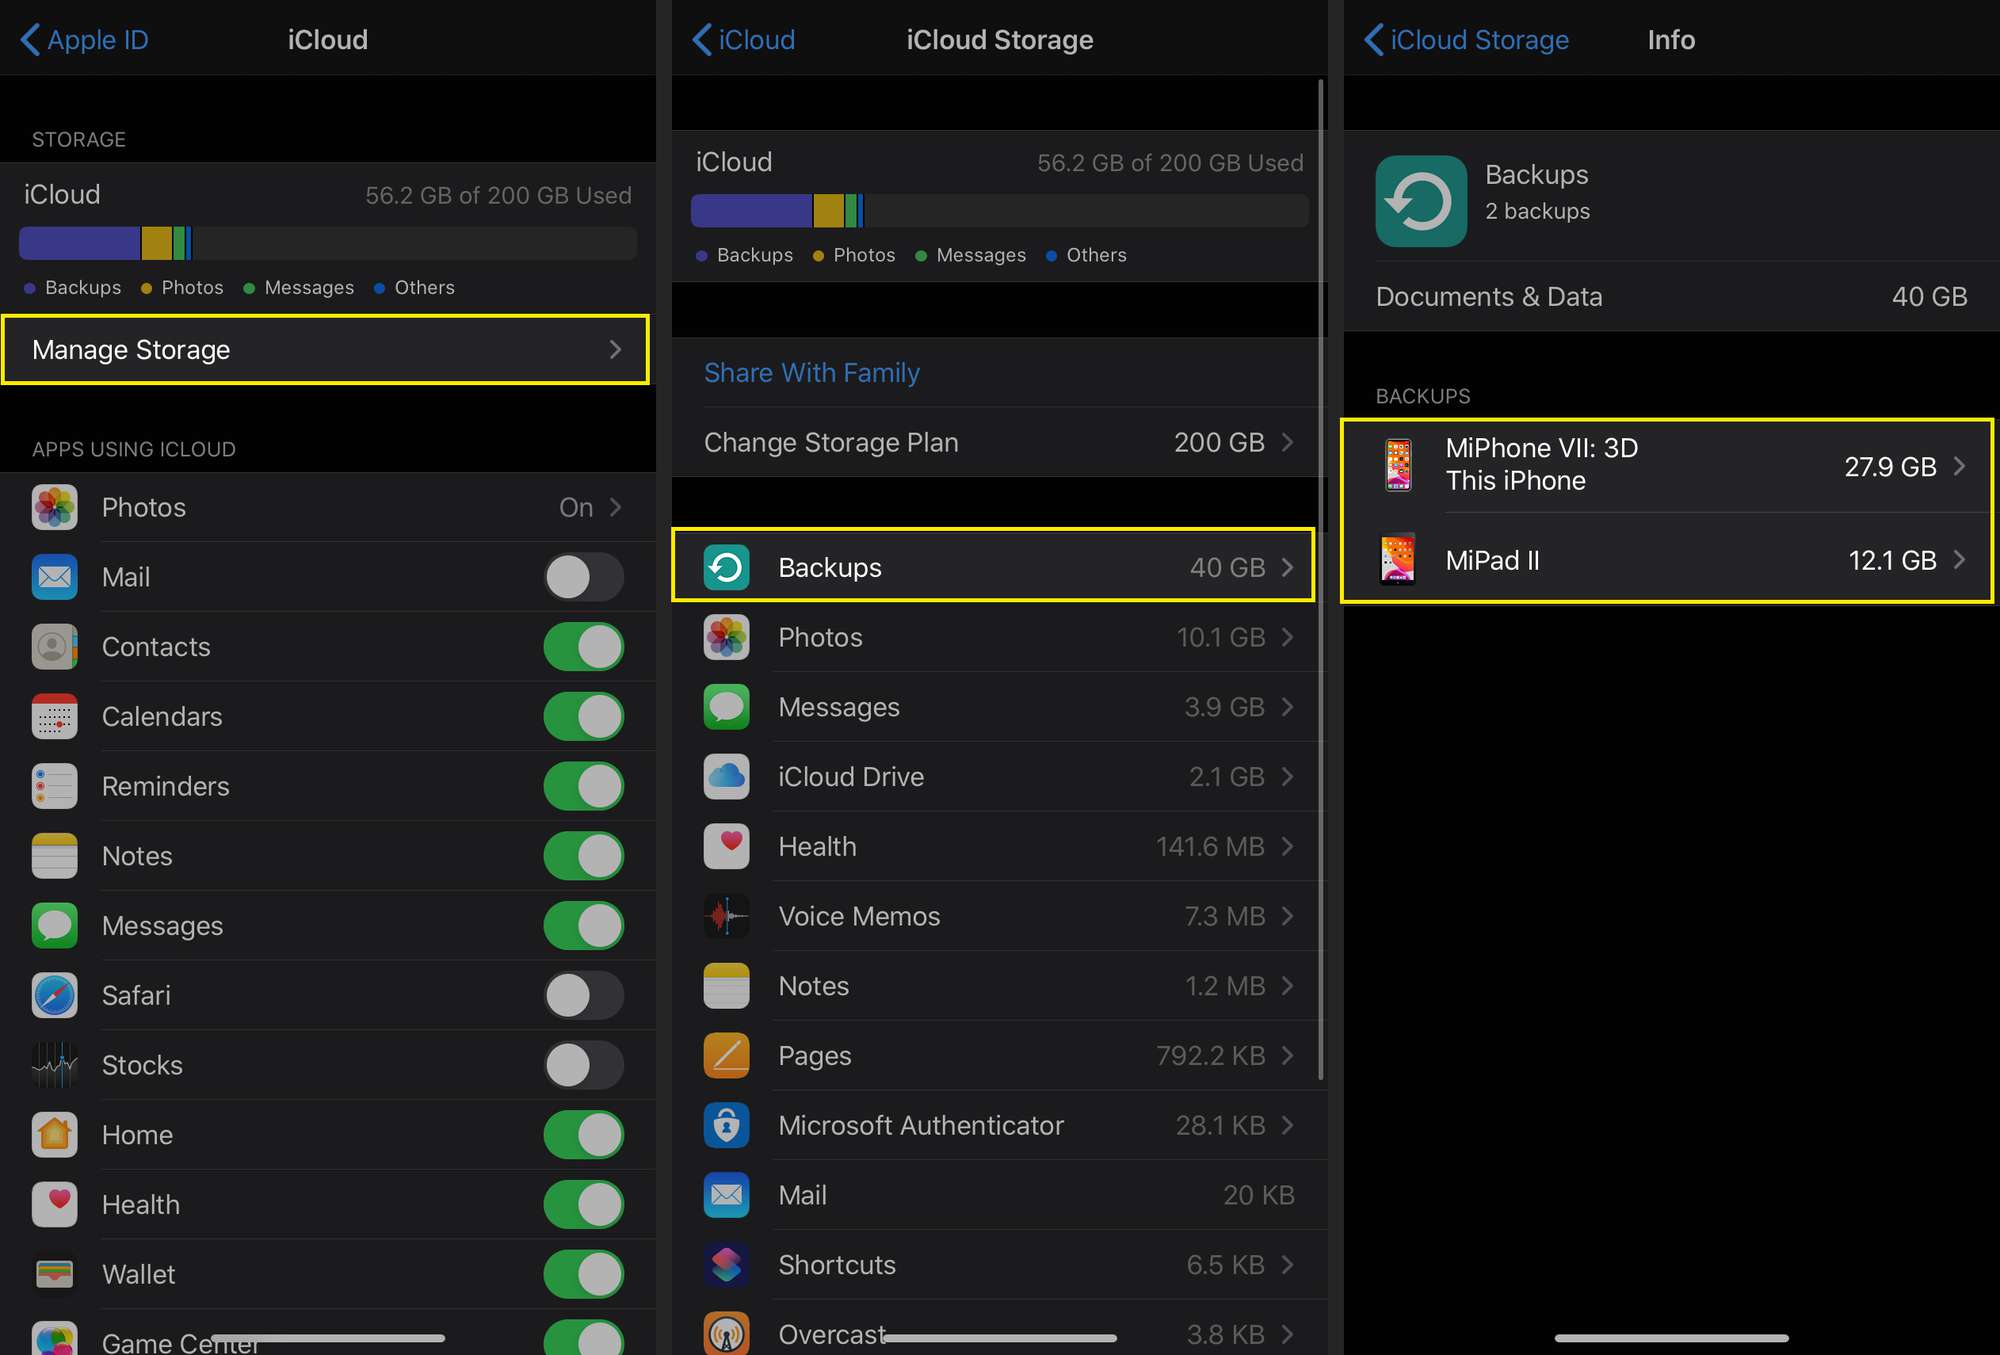Go back to iCloud Storage from Info
This screenshot has width=2000, height=1355.
pyautogui.click(x=1466, y=40)
